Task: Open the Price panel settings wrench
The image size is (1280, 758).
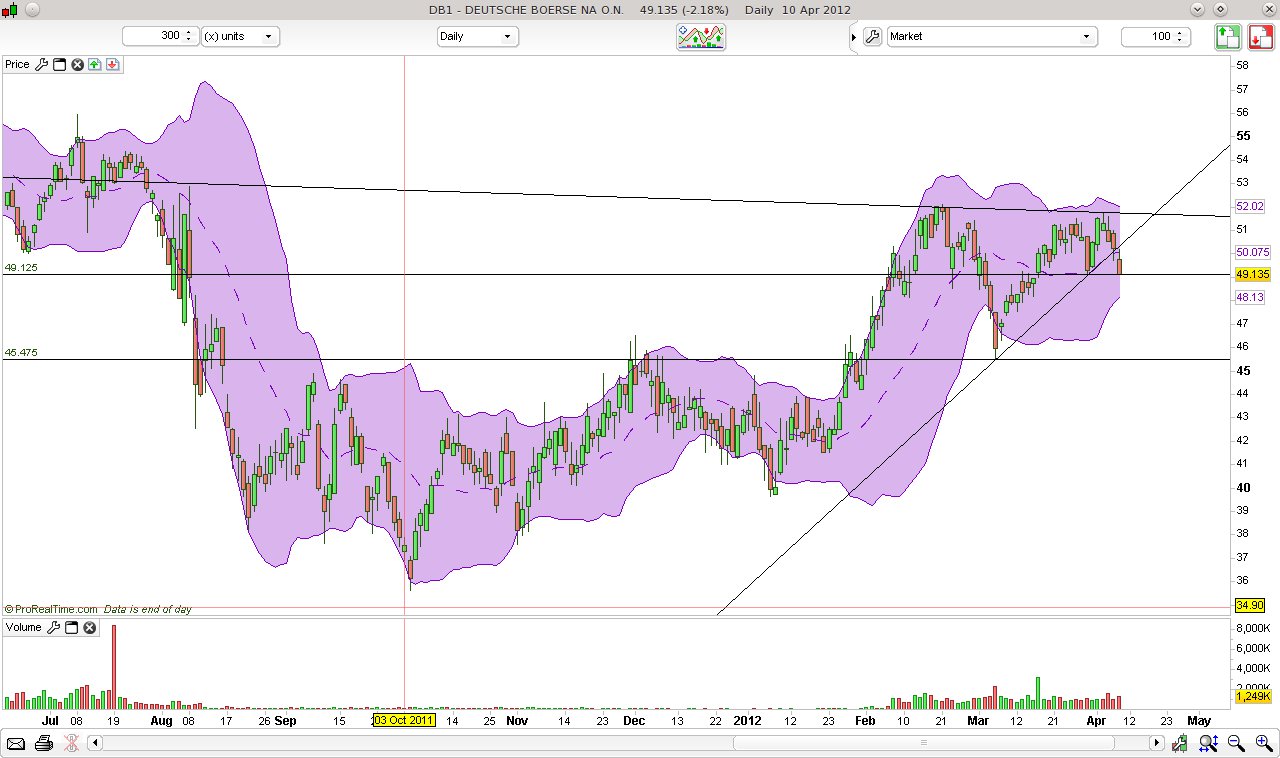Action: point(41,64)
